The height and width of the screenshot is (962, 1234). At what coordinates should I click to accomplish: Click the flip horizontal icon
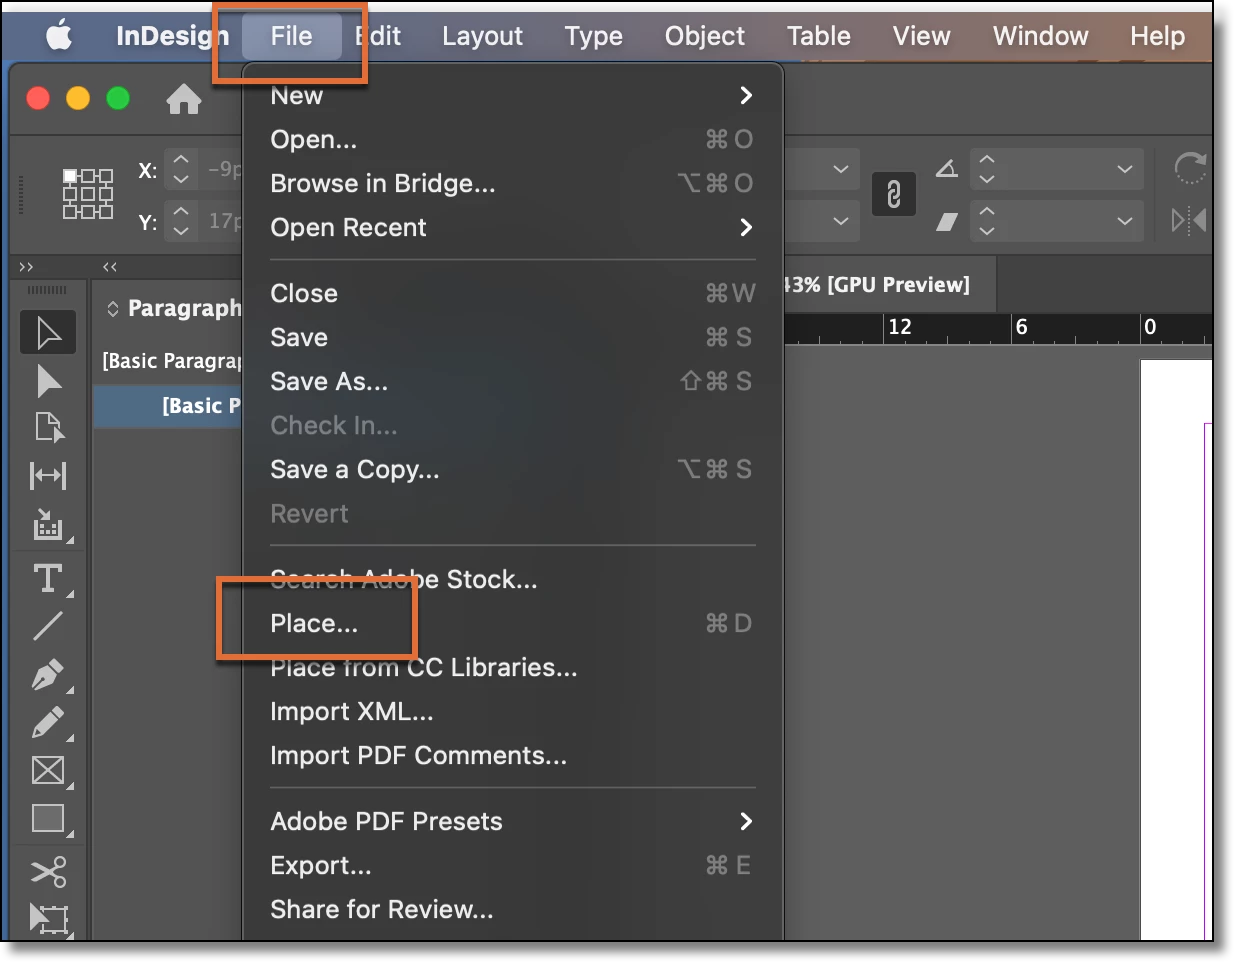click(1189, 220)
